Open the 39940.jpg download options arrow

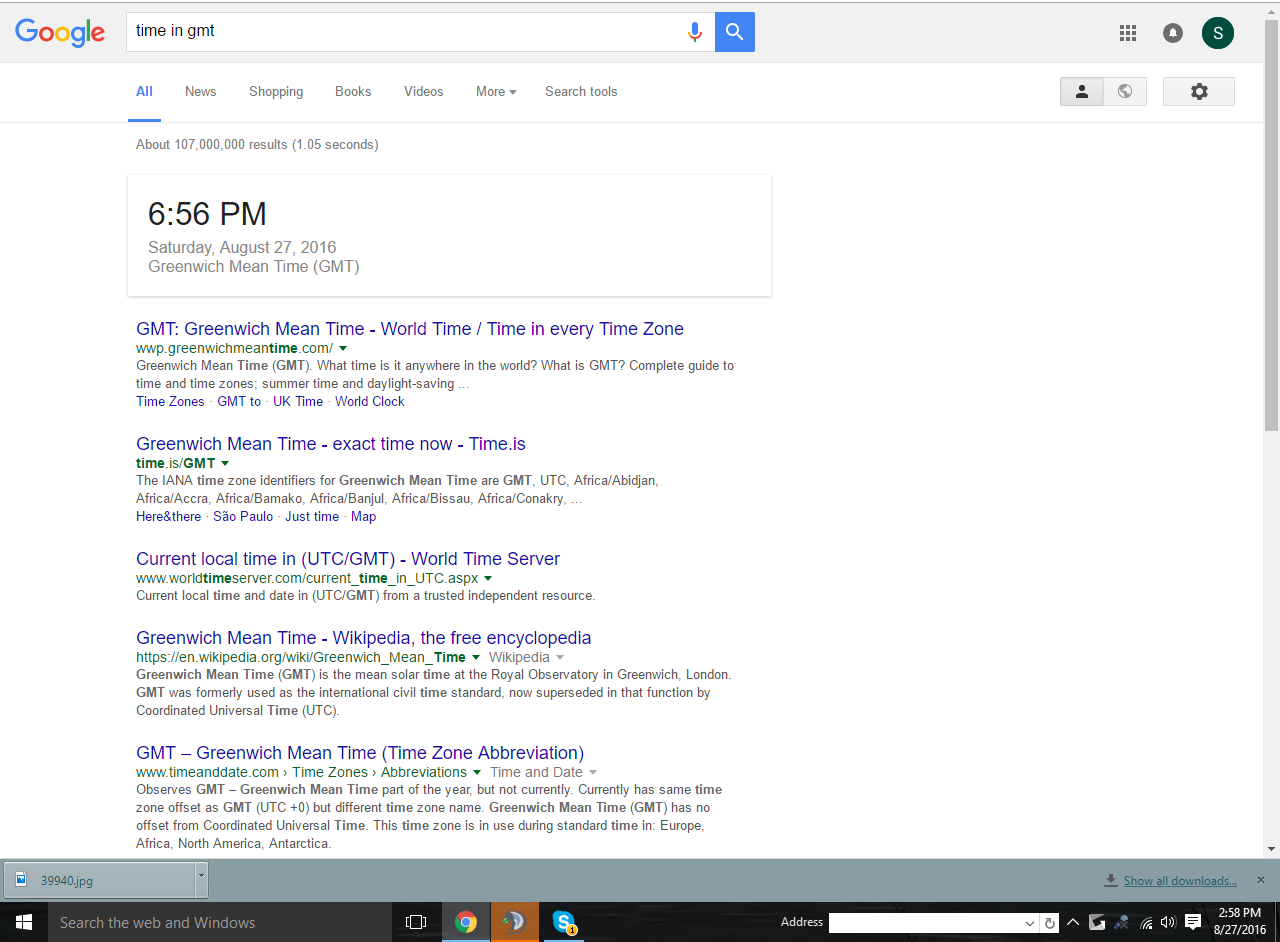point(201,879)
